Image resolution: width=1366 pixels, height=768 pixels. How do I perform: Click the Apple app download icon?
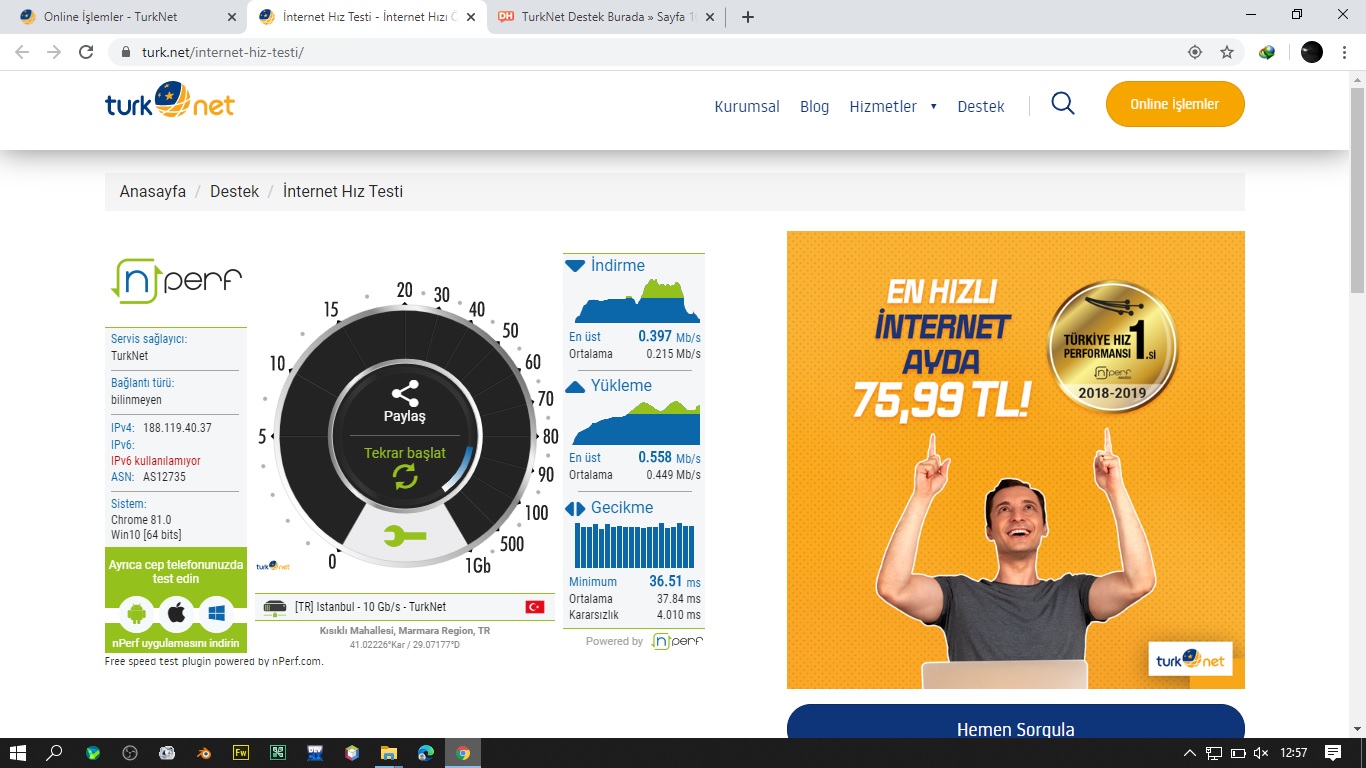coord(176,612)
